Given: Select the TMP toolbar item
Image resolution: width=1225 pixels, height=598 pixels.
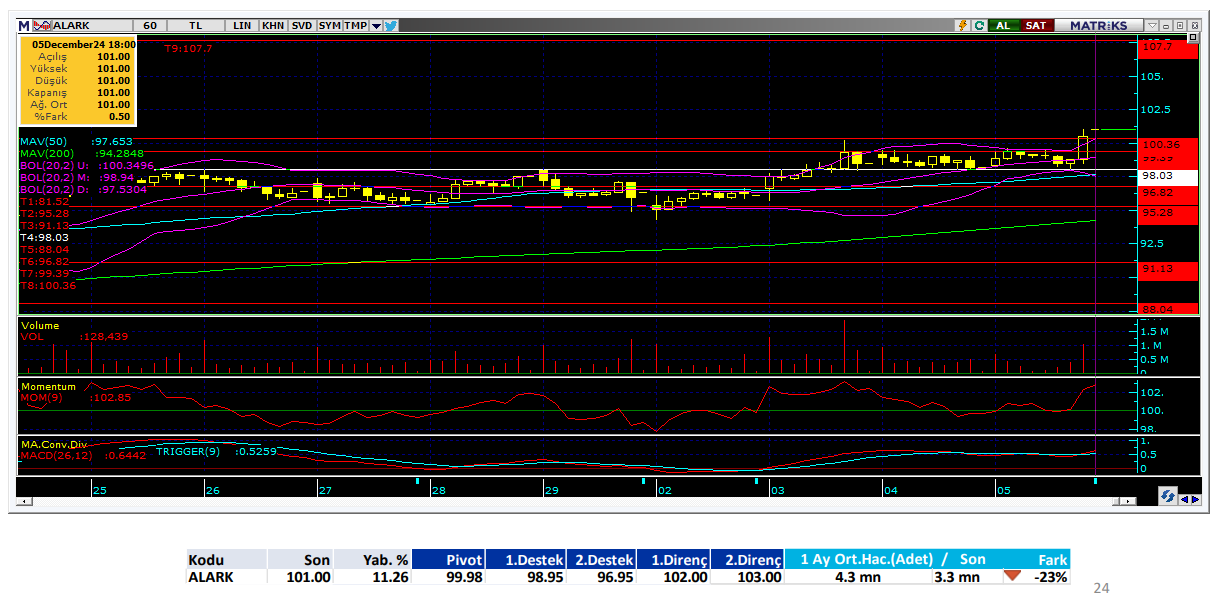Looking at the screenshot, I should click(x=355, y=25).
